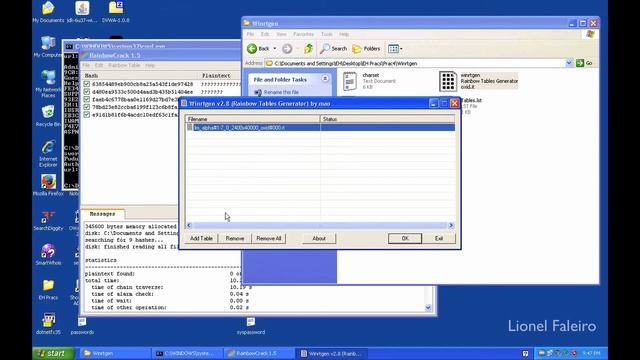Click Exit in Winrtgen dialog
This screenshot has height=360, width=640.
(x=439, y=238)
